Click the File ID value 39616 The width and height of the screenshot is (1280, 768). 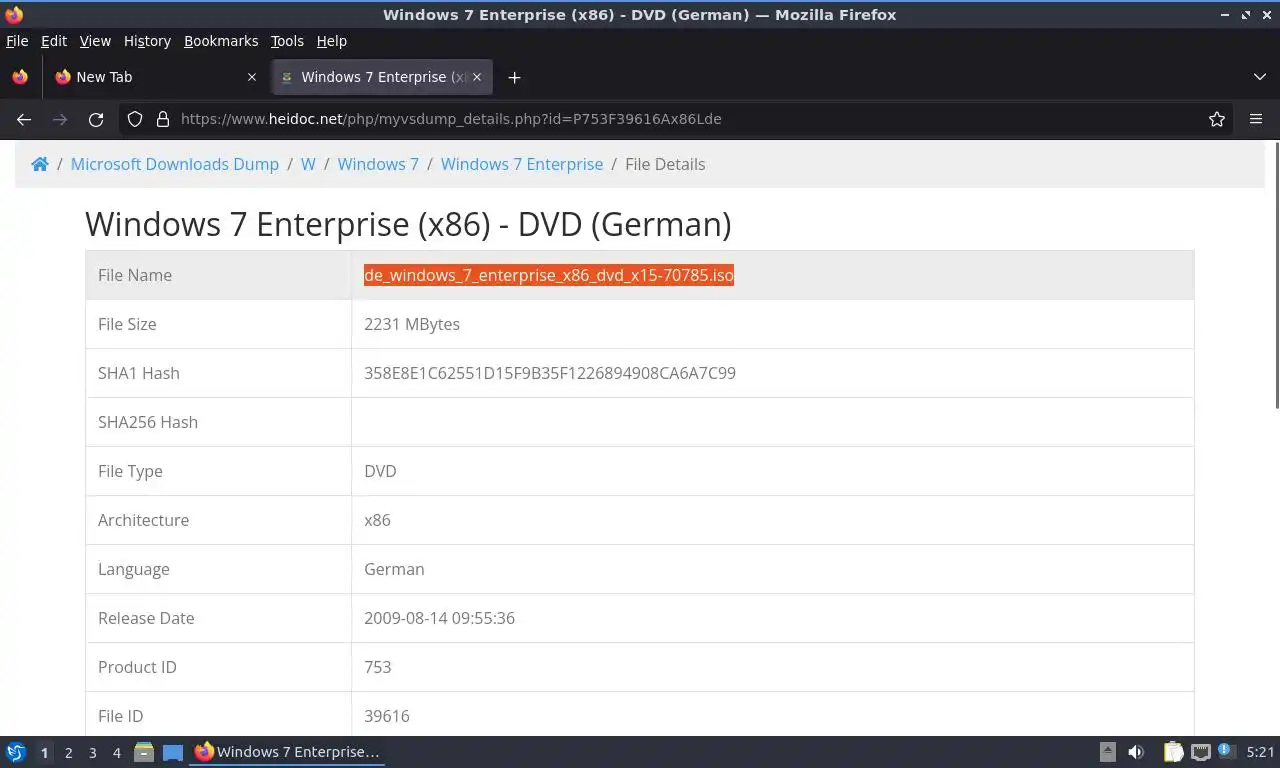tap(387, 716)
